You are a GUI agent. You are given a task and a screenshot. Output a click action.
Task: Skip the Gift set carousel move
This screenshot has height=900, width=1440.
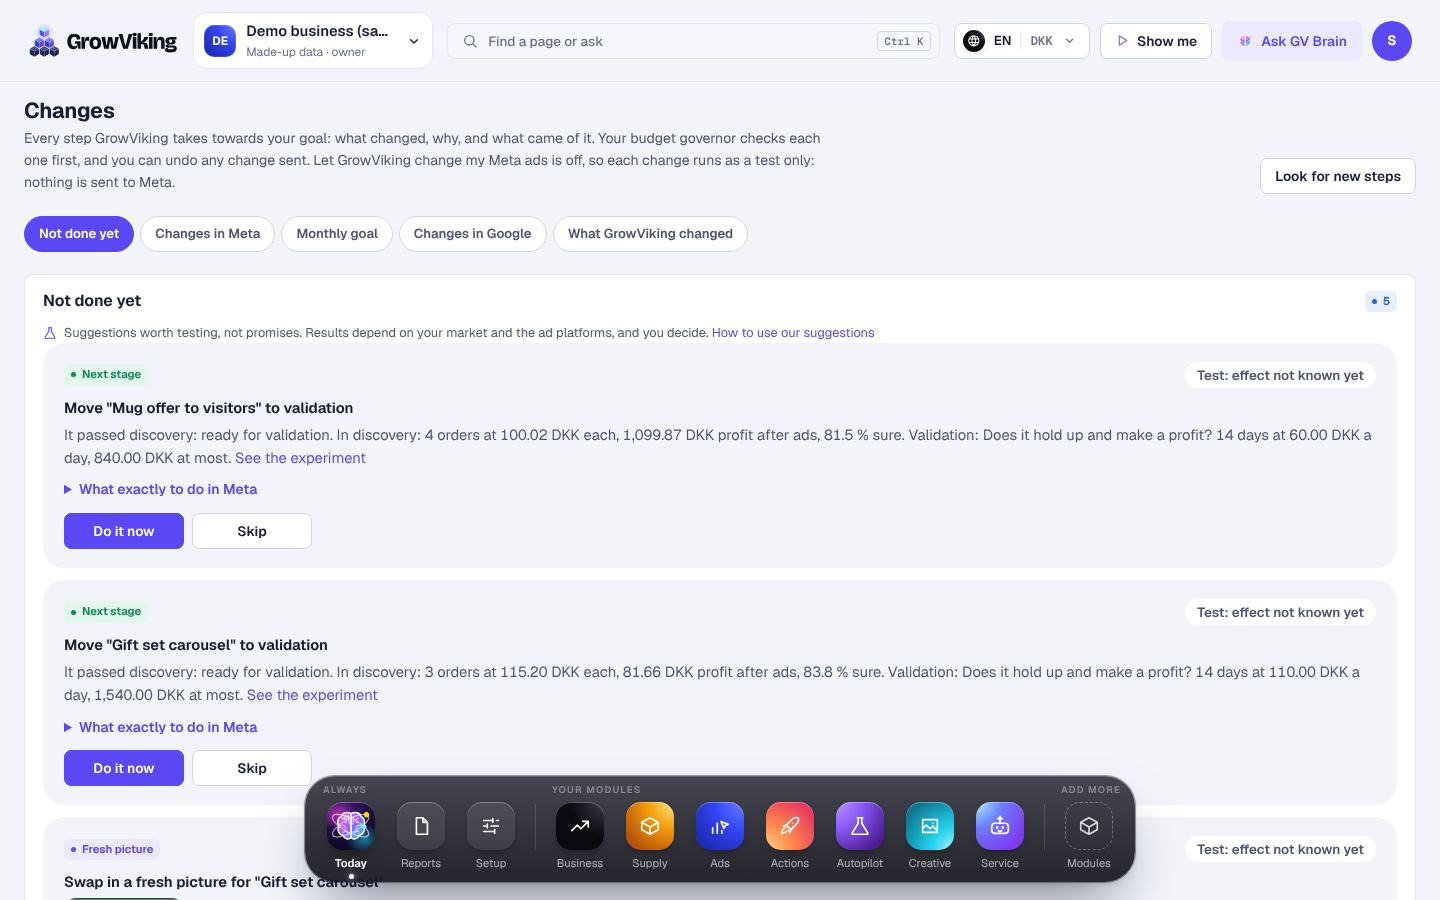point(252,768)
